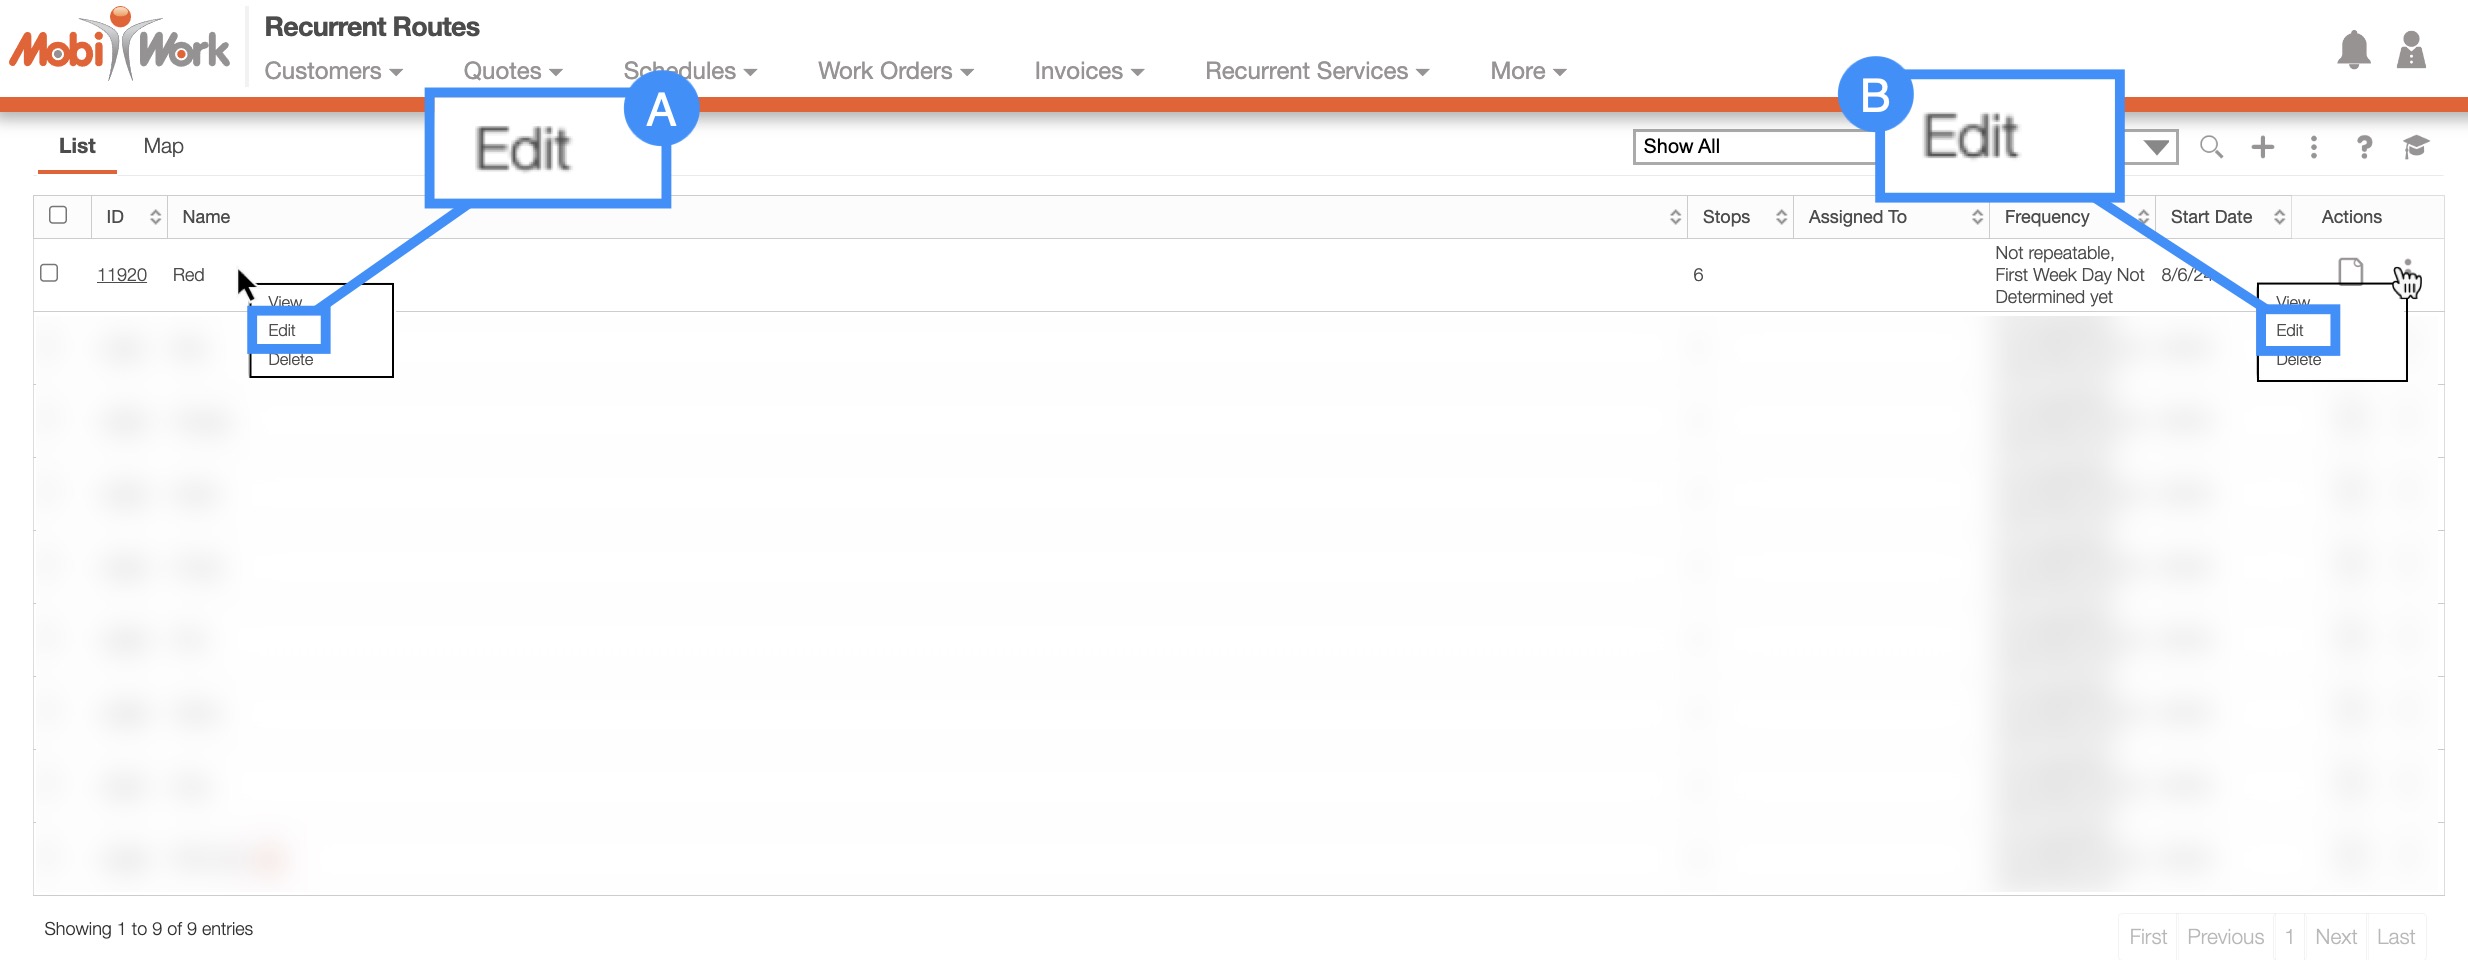The image size is (2468, 960).
Task: Go to Next page in pagination
Action: click(2335, 937)
